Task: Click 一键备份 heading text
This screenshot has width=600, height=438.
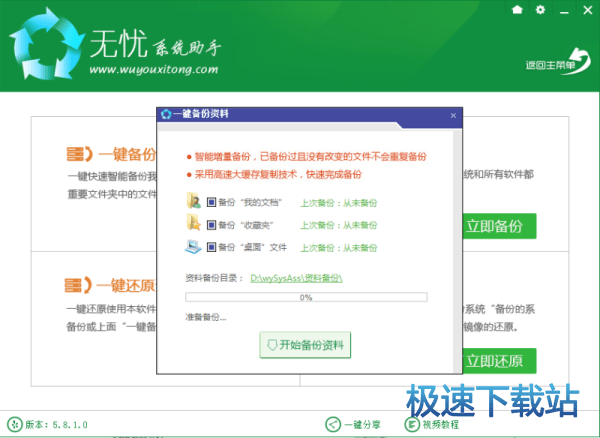Action: (127, 155)
